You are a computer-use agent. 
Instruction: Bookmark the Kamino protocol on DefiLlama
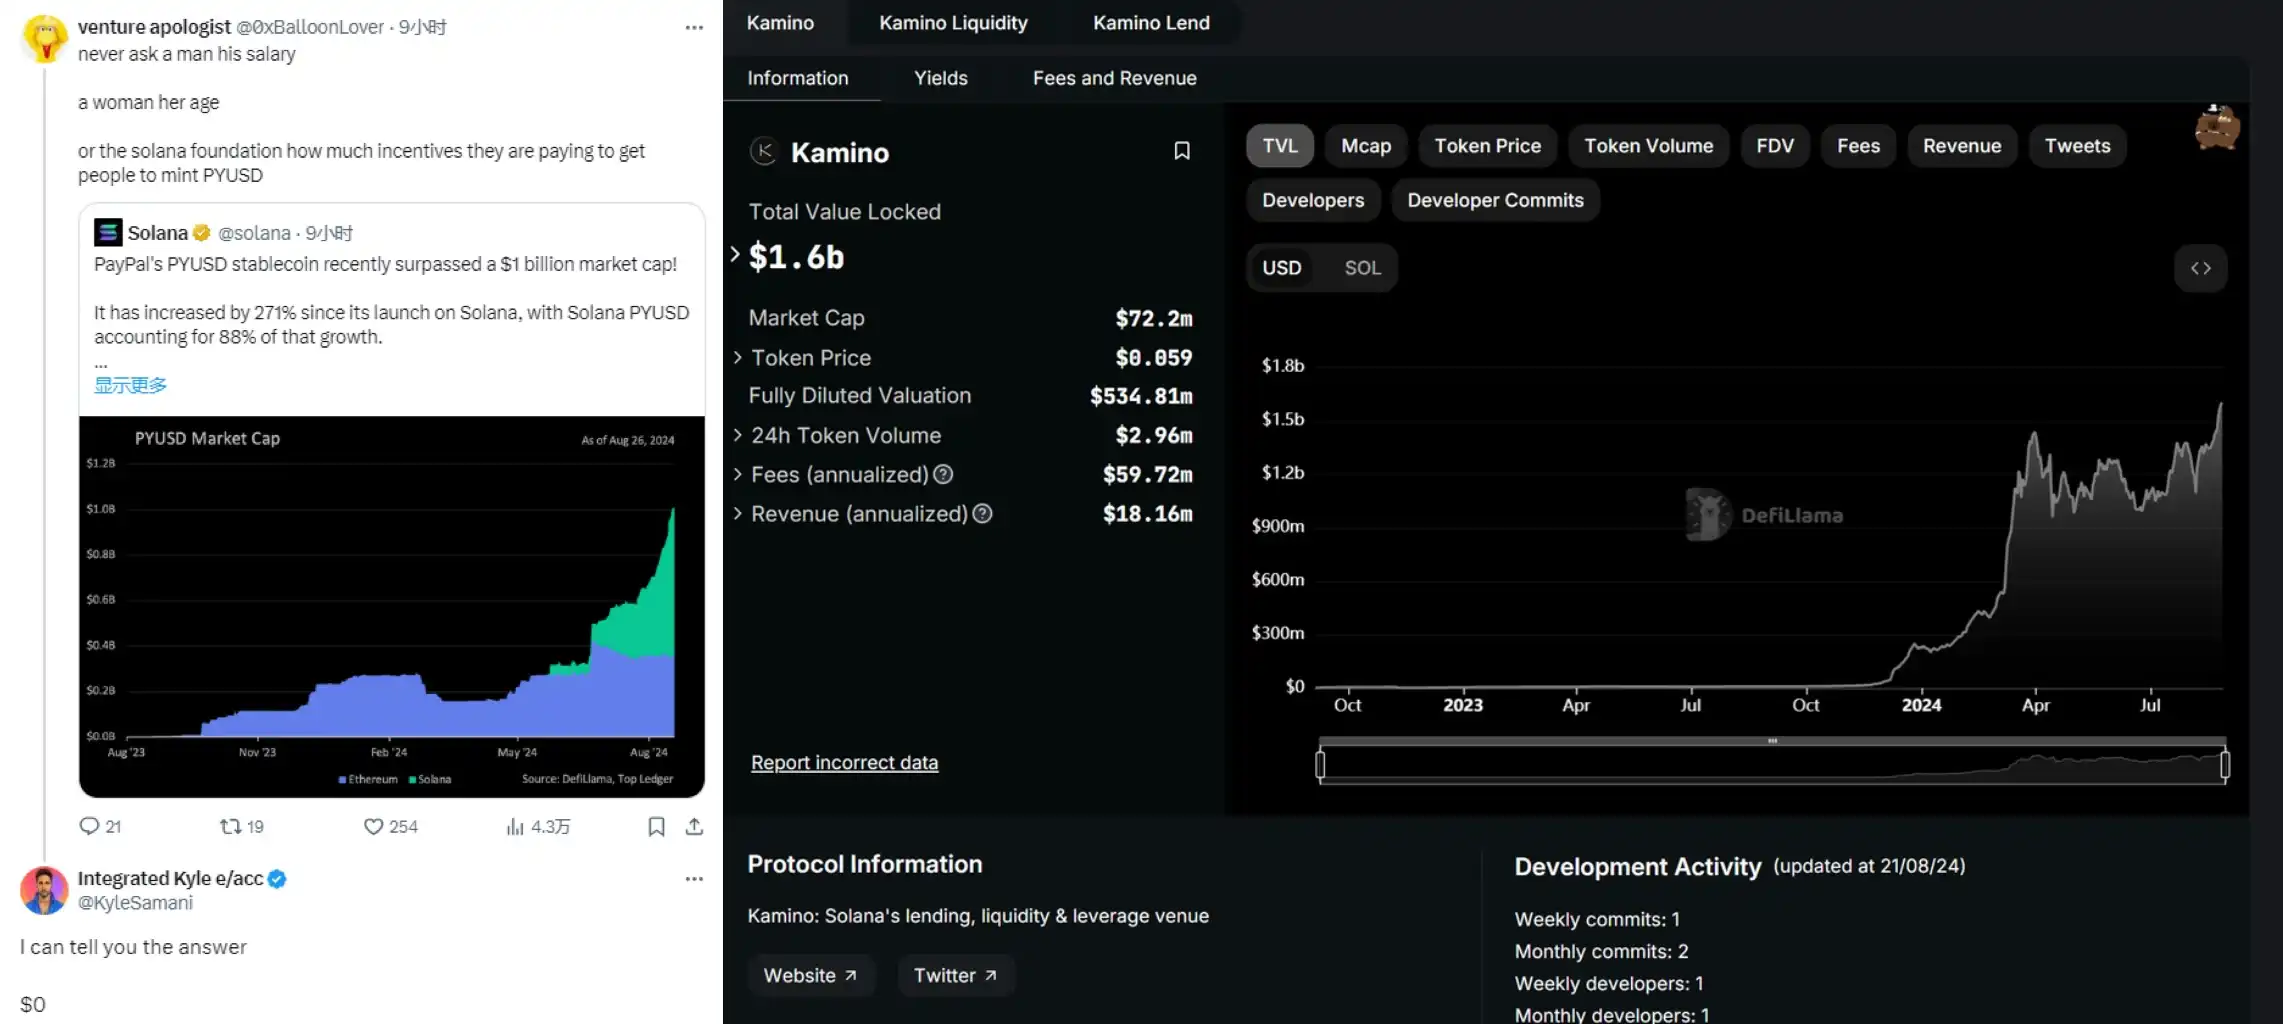tap(1182, 151)
